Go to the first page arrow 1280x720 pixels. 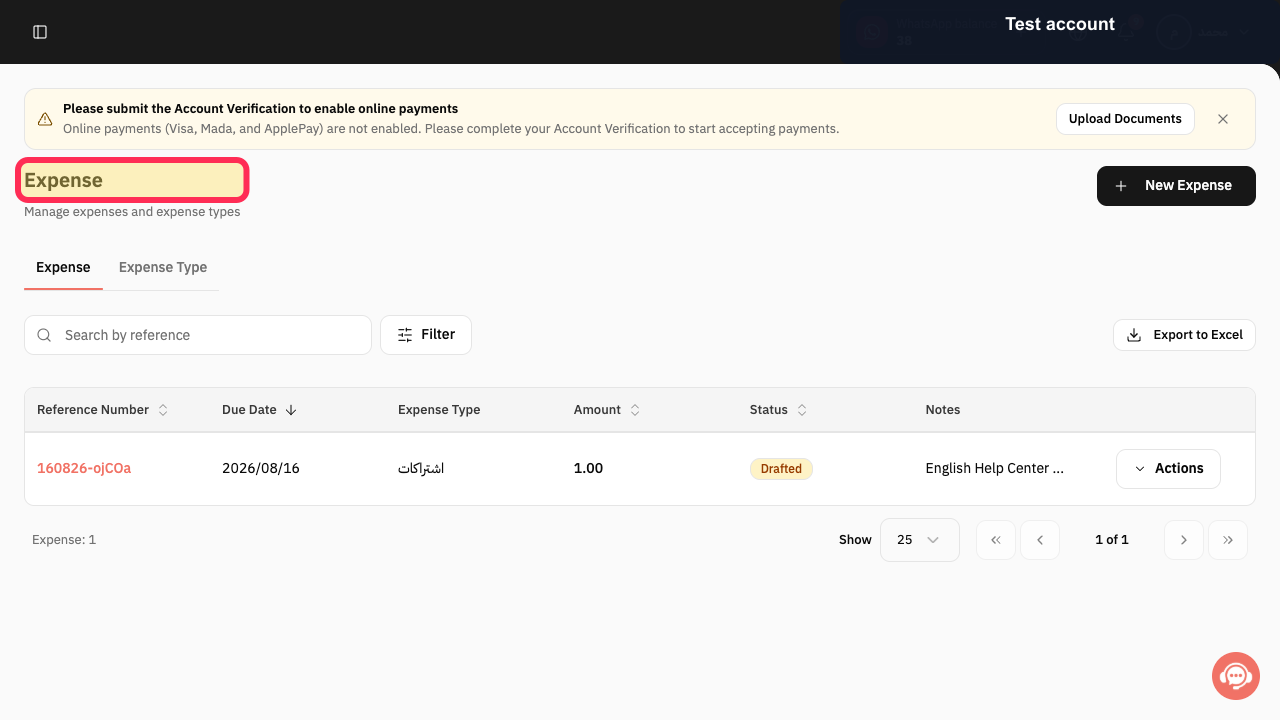pyautogui.click(x=996, y=540)
